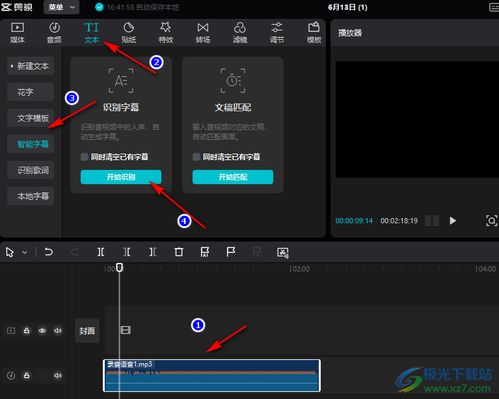Click the delete trash icon in timeline toolbar
The width and height of the screenshot is (499, 399).
coord(179,252)
